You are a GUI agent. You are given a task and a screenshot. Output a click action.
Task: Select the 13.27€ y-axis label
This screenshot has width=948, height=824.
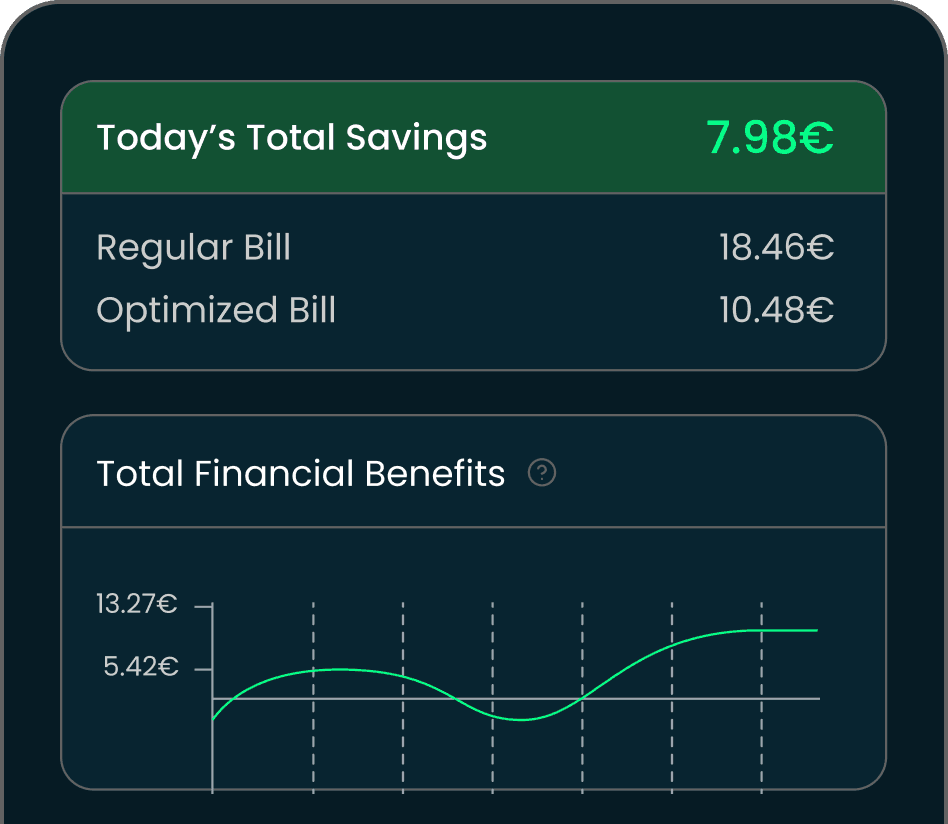(137, 604)
